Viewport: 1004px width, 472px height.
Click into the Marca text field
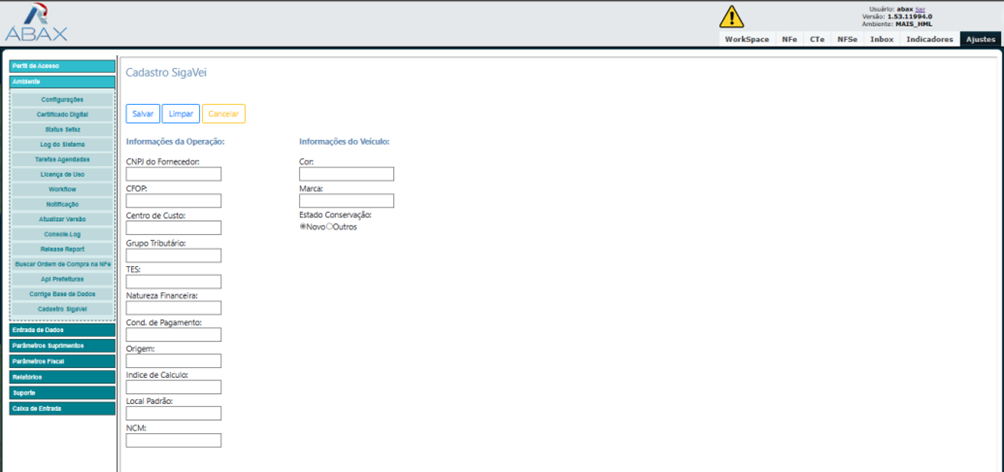346,201
